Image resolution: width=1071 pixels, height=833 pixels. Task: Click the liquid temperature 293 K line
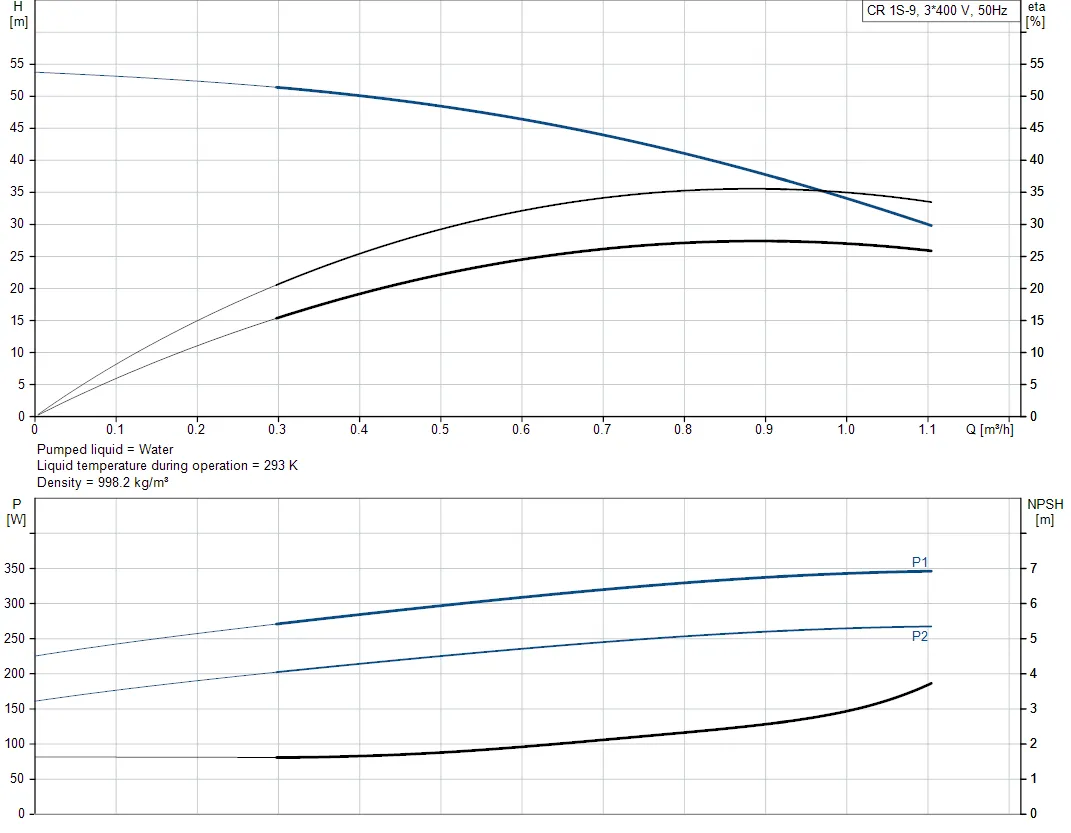(167, 466)
